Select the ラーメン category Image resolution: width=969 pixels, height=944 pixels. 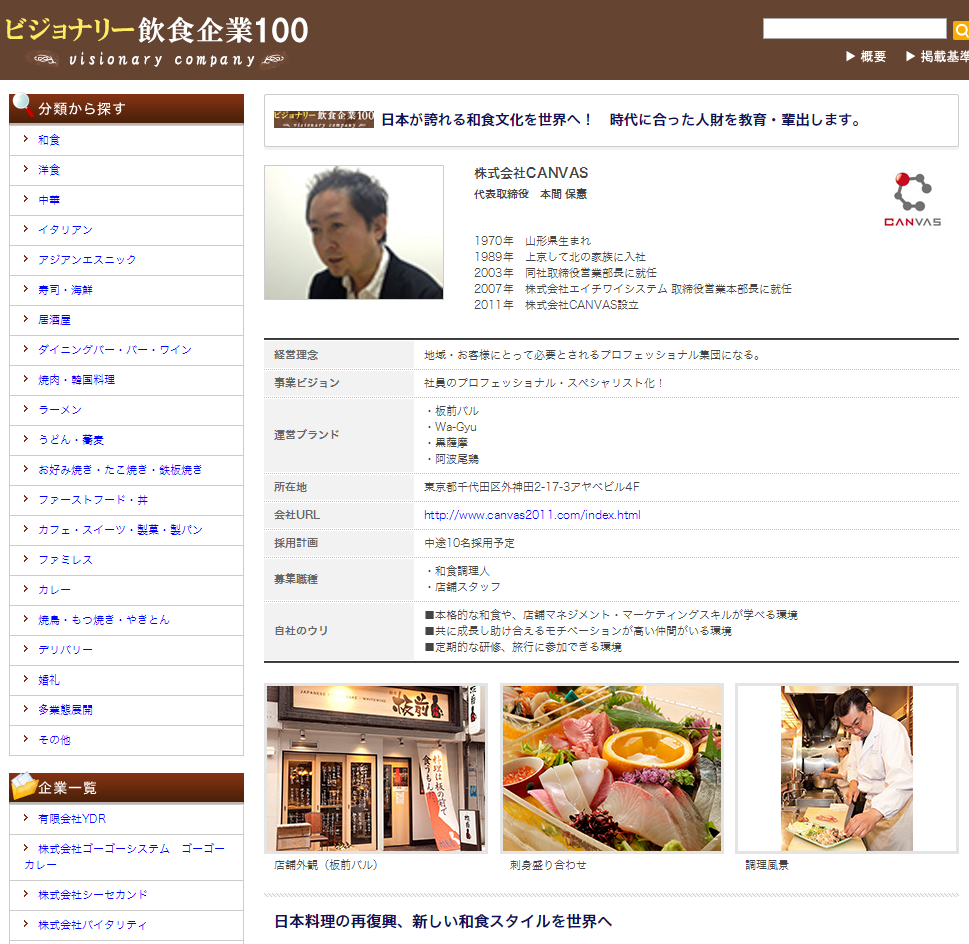(x=60, y=410)
